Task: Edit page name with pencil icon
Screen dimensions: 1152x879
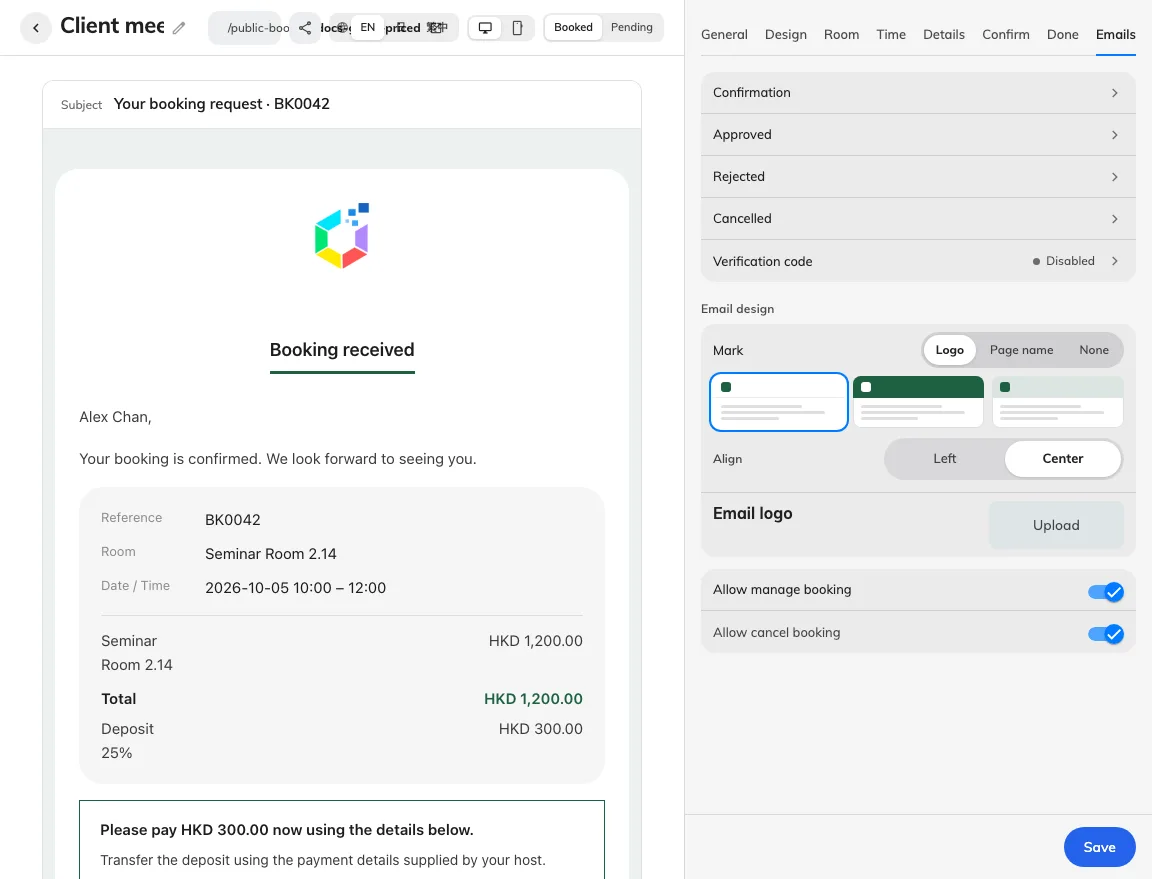Action: 179,28
